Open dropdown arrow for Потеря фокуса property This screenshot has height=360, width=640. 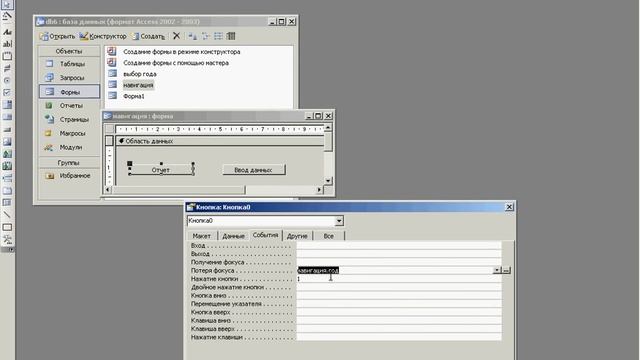(497, 270)
